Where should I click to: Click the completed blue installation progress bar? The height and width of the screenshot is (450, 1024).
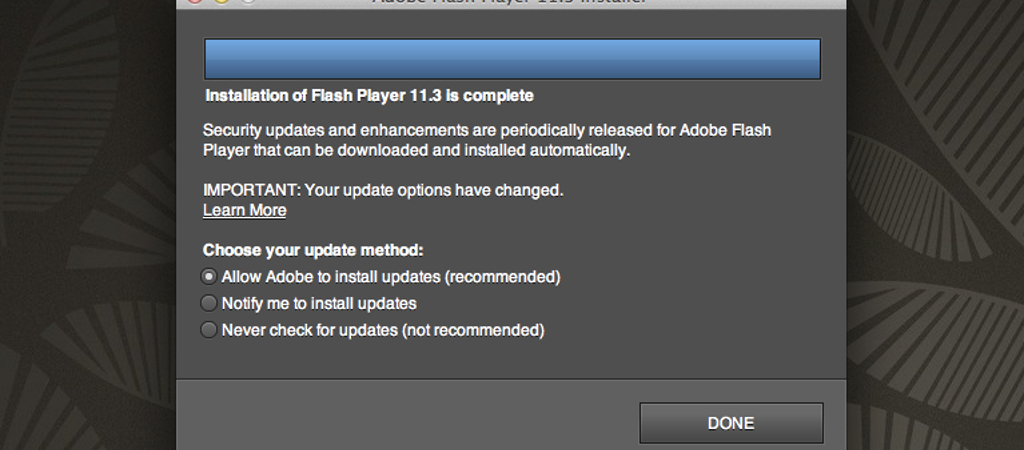tap(512, 59)
